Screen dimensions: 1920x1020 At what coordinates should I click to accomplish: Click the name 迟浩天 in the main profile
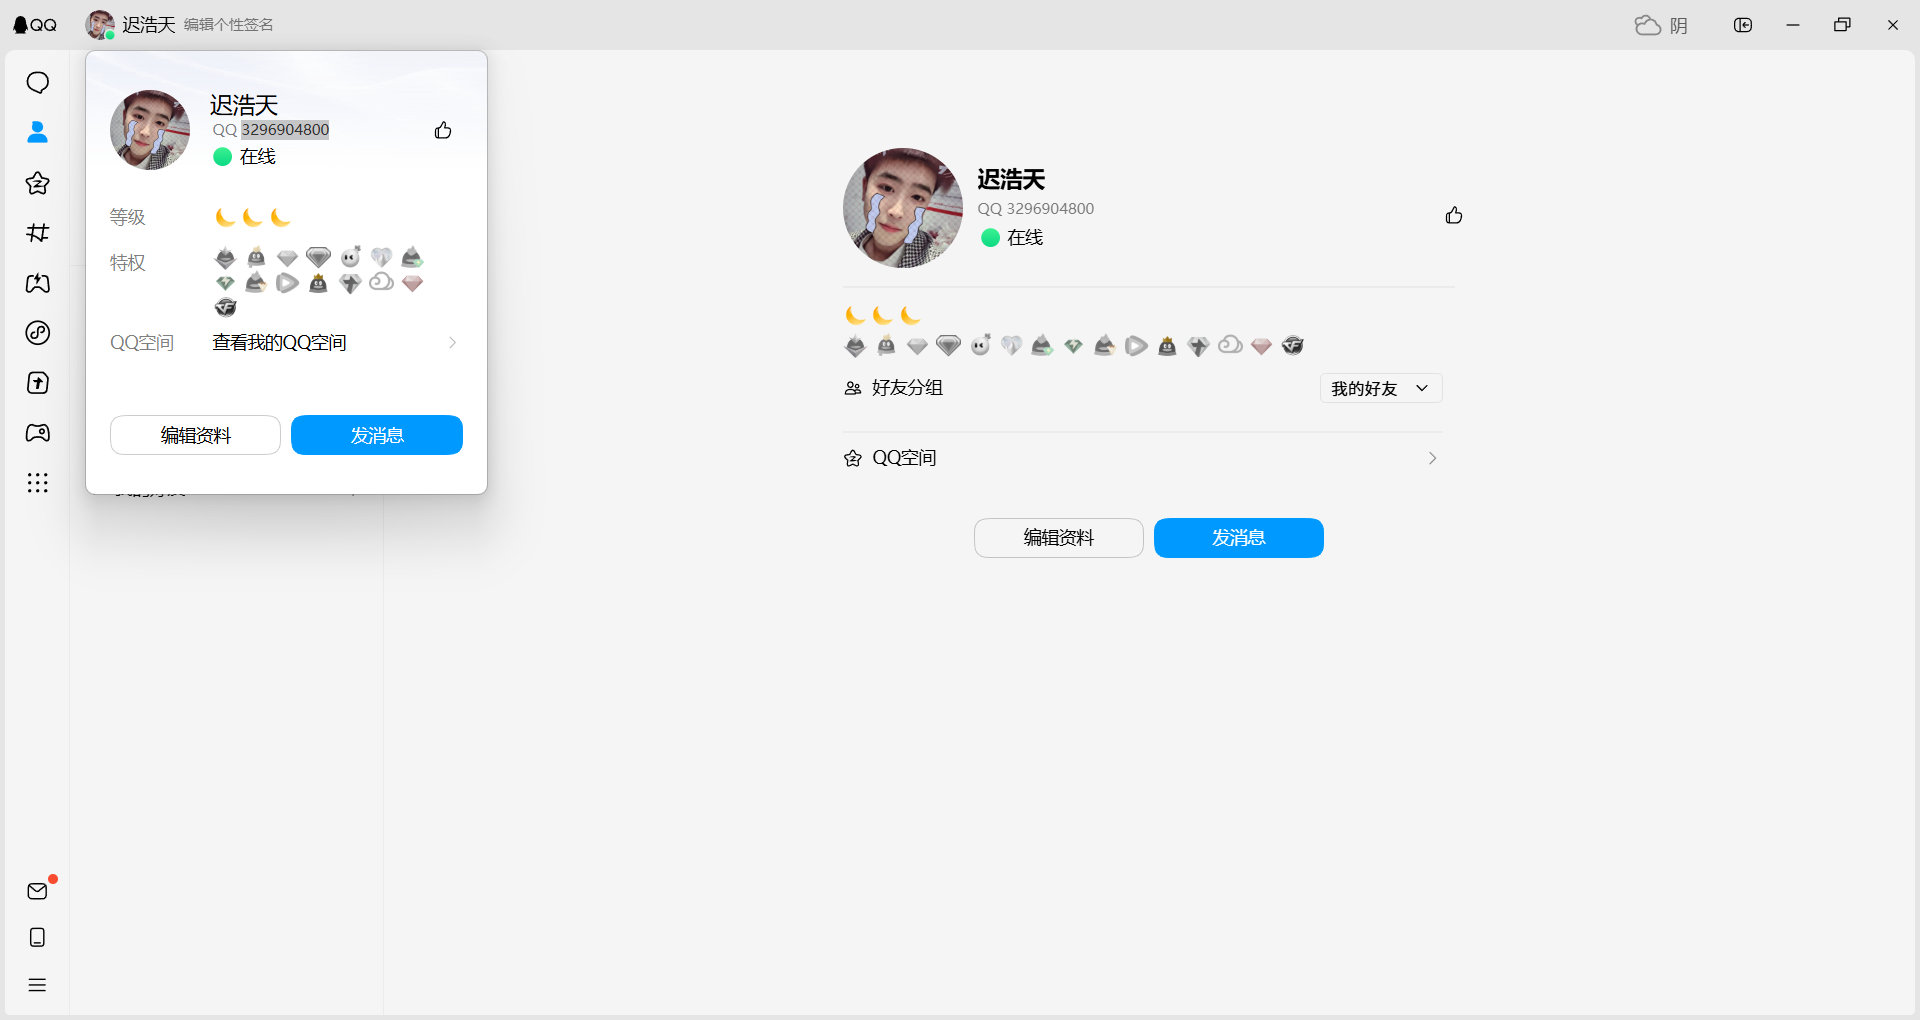click(x=1011, y=180)
